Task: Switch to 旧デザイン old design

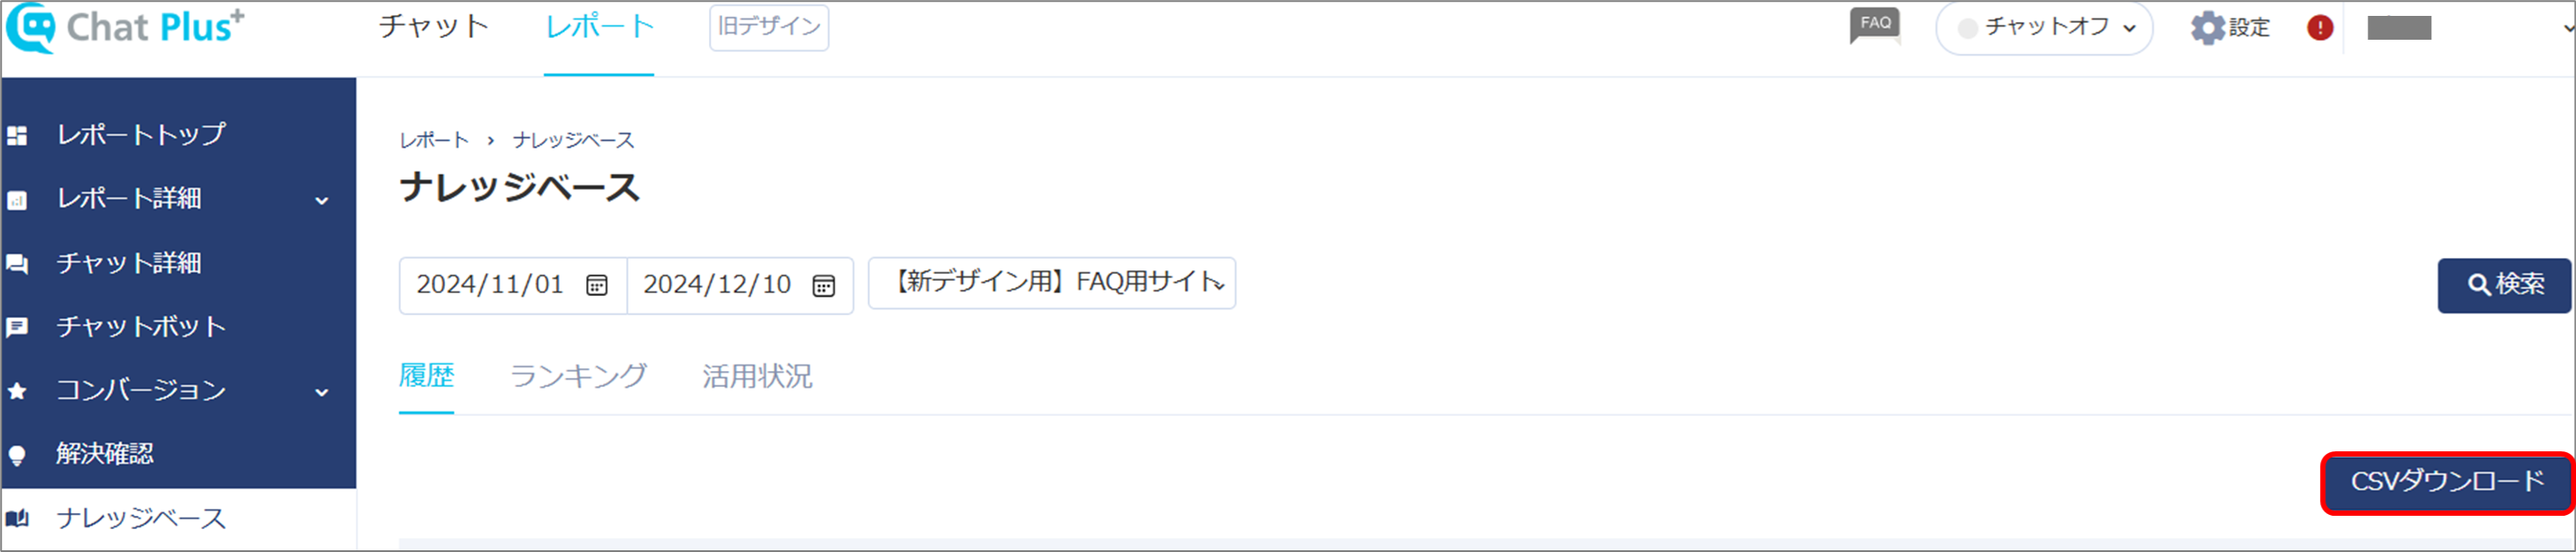Action: 769,27
